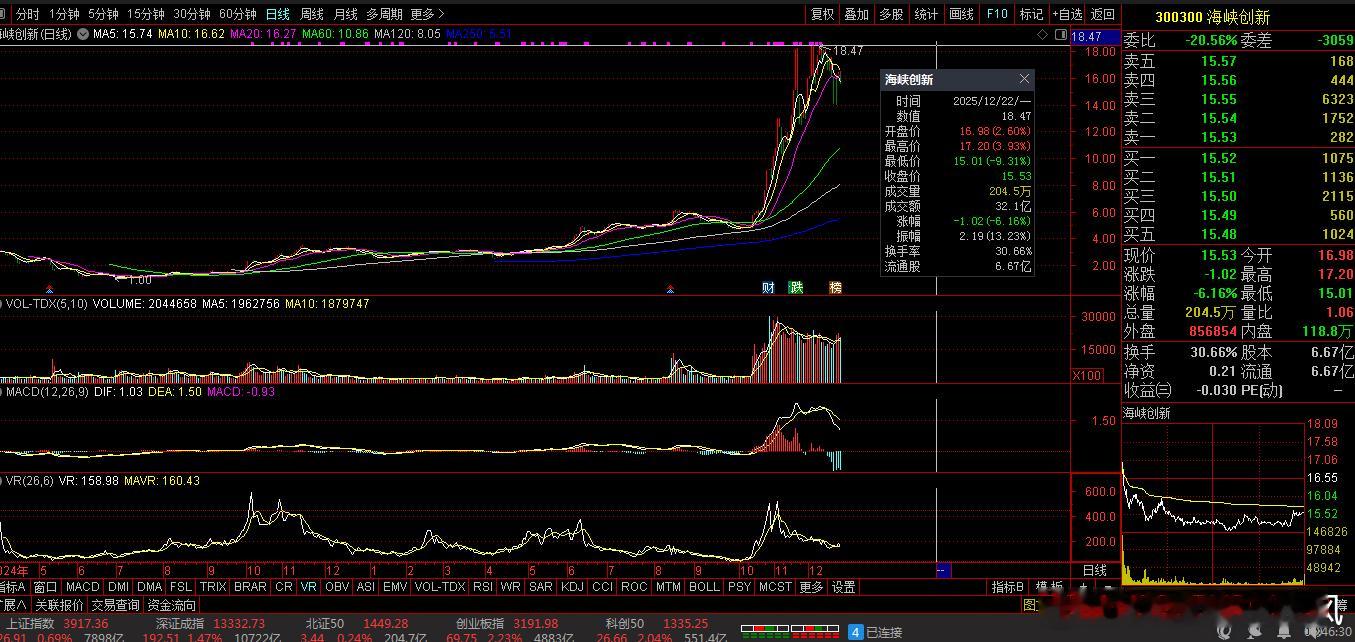Toggle the 复权 price adjustment option

[x=822, y=14]
